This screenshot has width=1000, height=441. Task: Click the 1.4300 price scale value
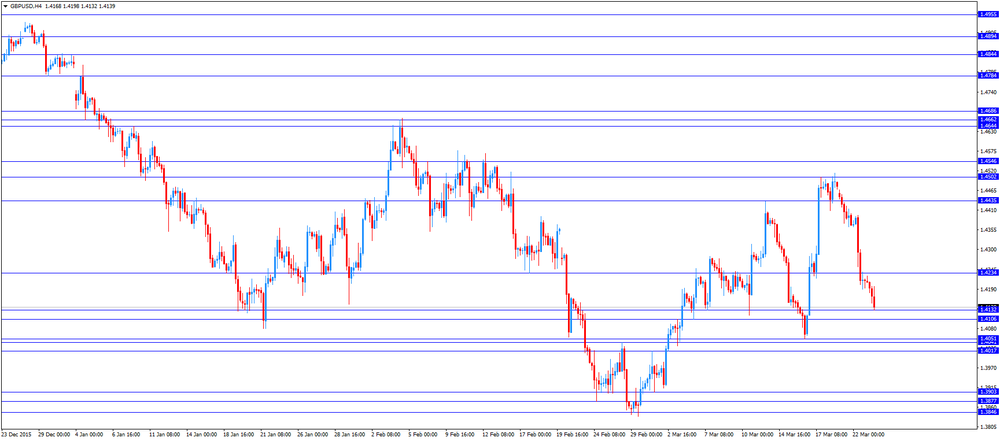pos(989,250)
